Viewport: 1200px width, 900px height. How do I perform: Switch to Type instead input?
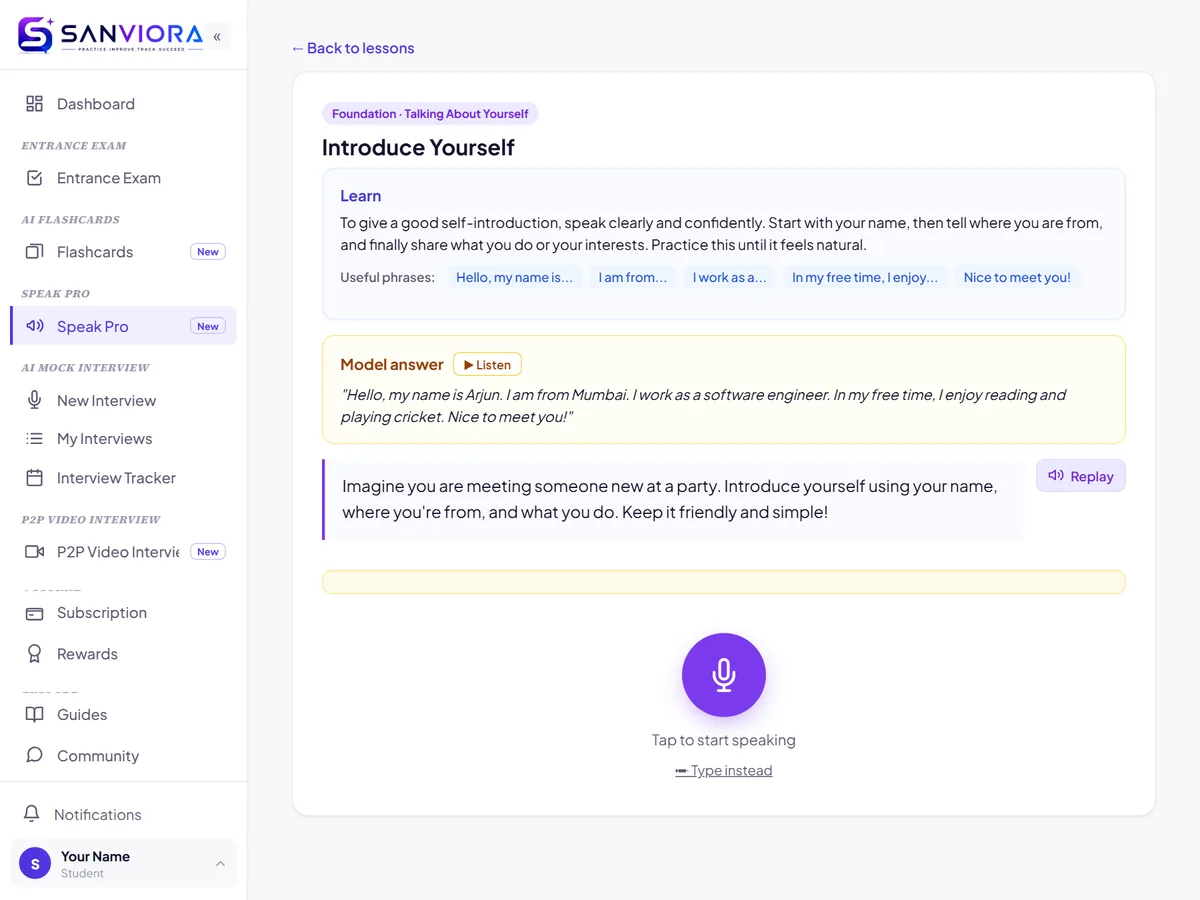click(724, 771)
